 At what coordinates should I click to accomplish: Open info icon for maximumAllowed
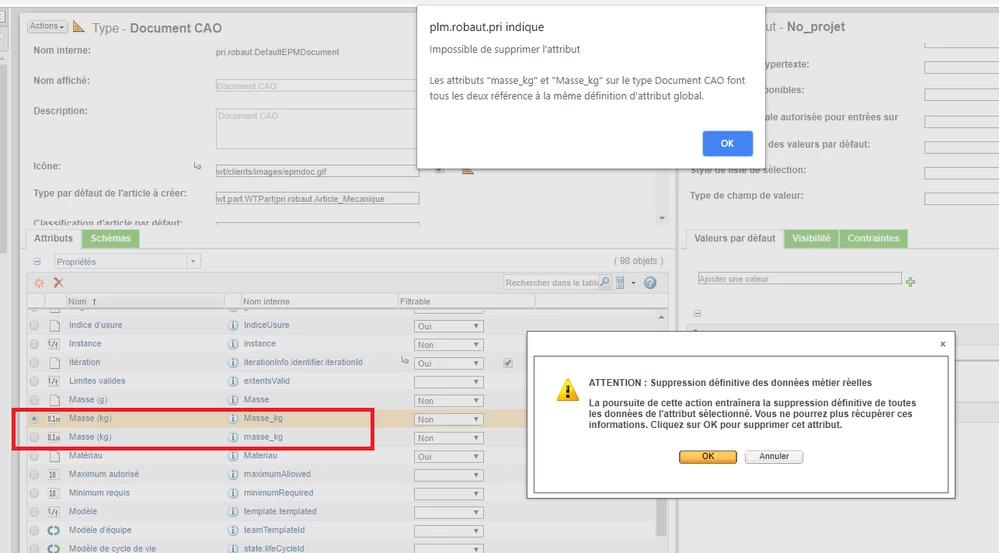[x=233, y=475]
